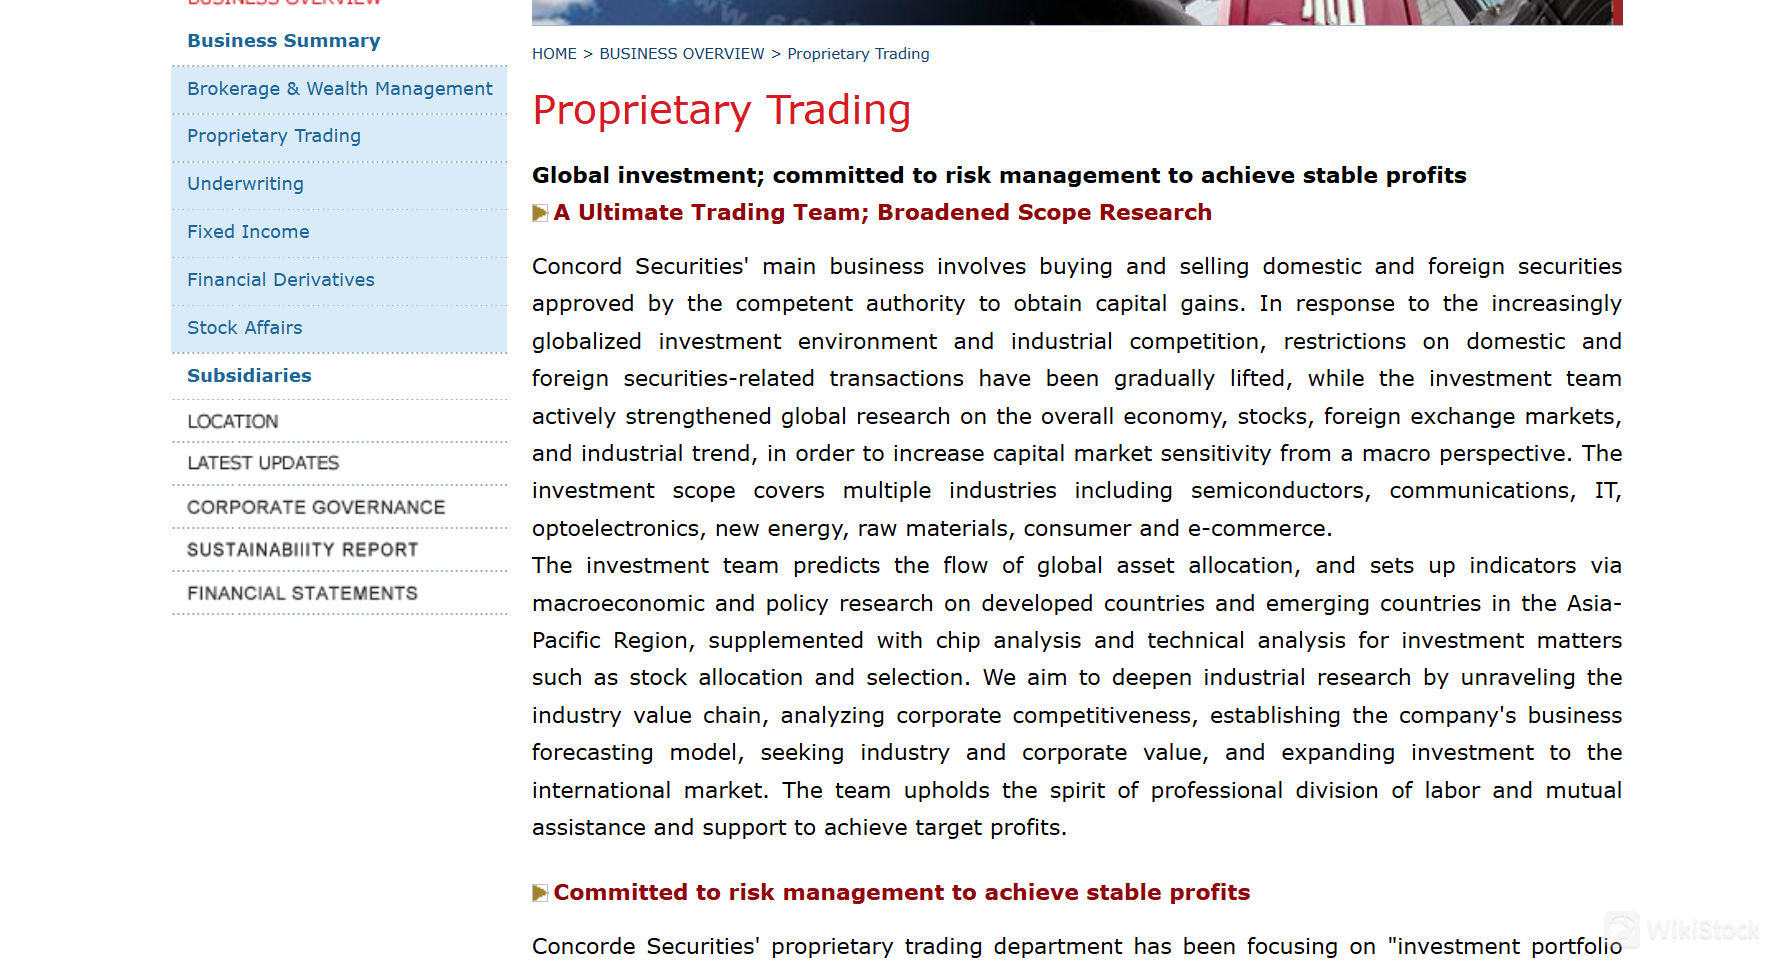
Task: Navigate to Stock Affairs
Action: tap(244, 328)
